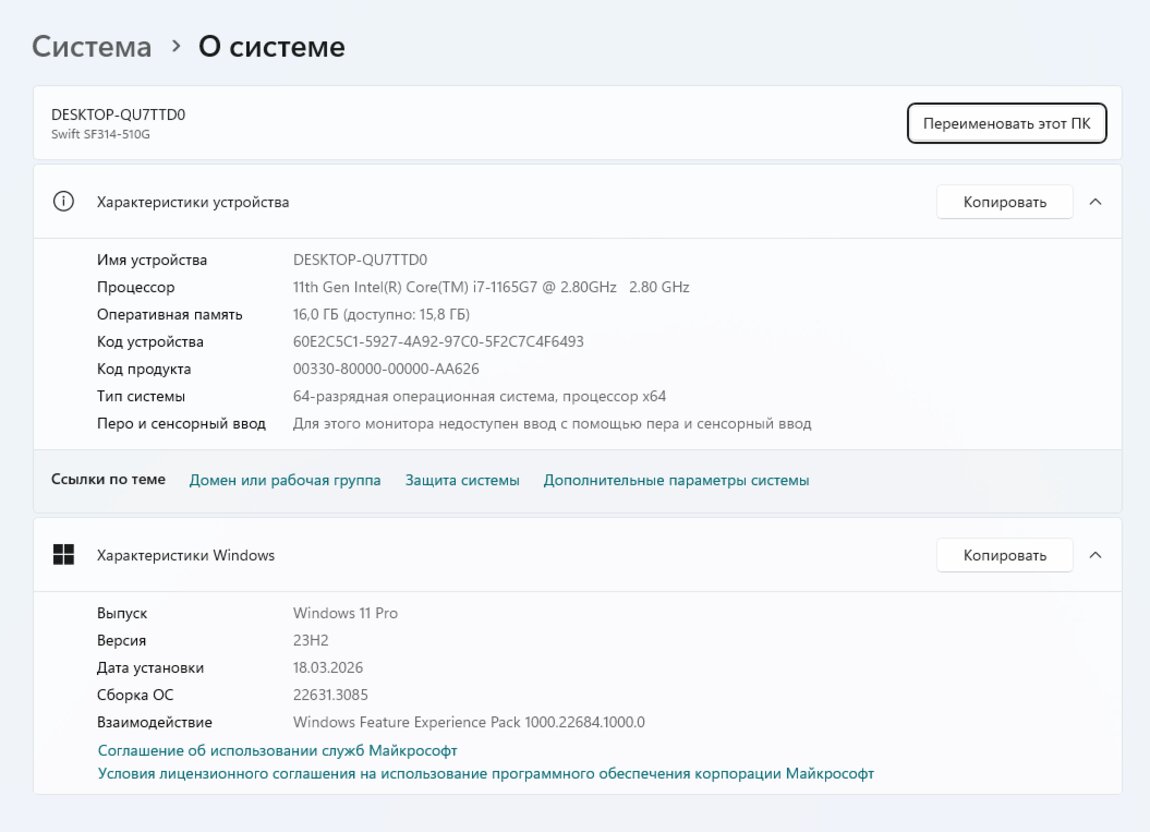The width and height of the screenshot is (1150, 832).
Task: Open the Домен или рабочая группа link
Action: [285, 480]
